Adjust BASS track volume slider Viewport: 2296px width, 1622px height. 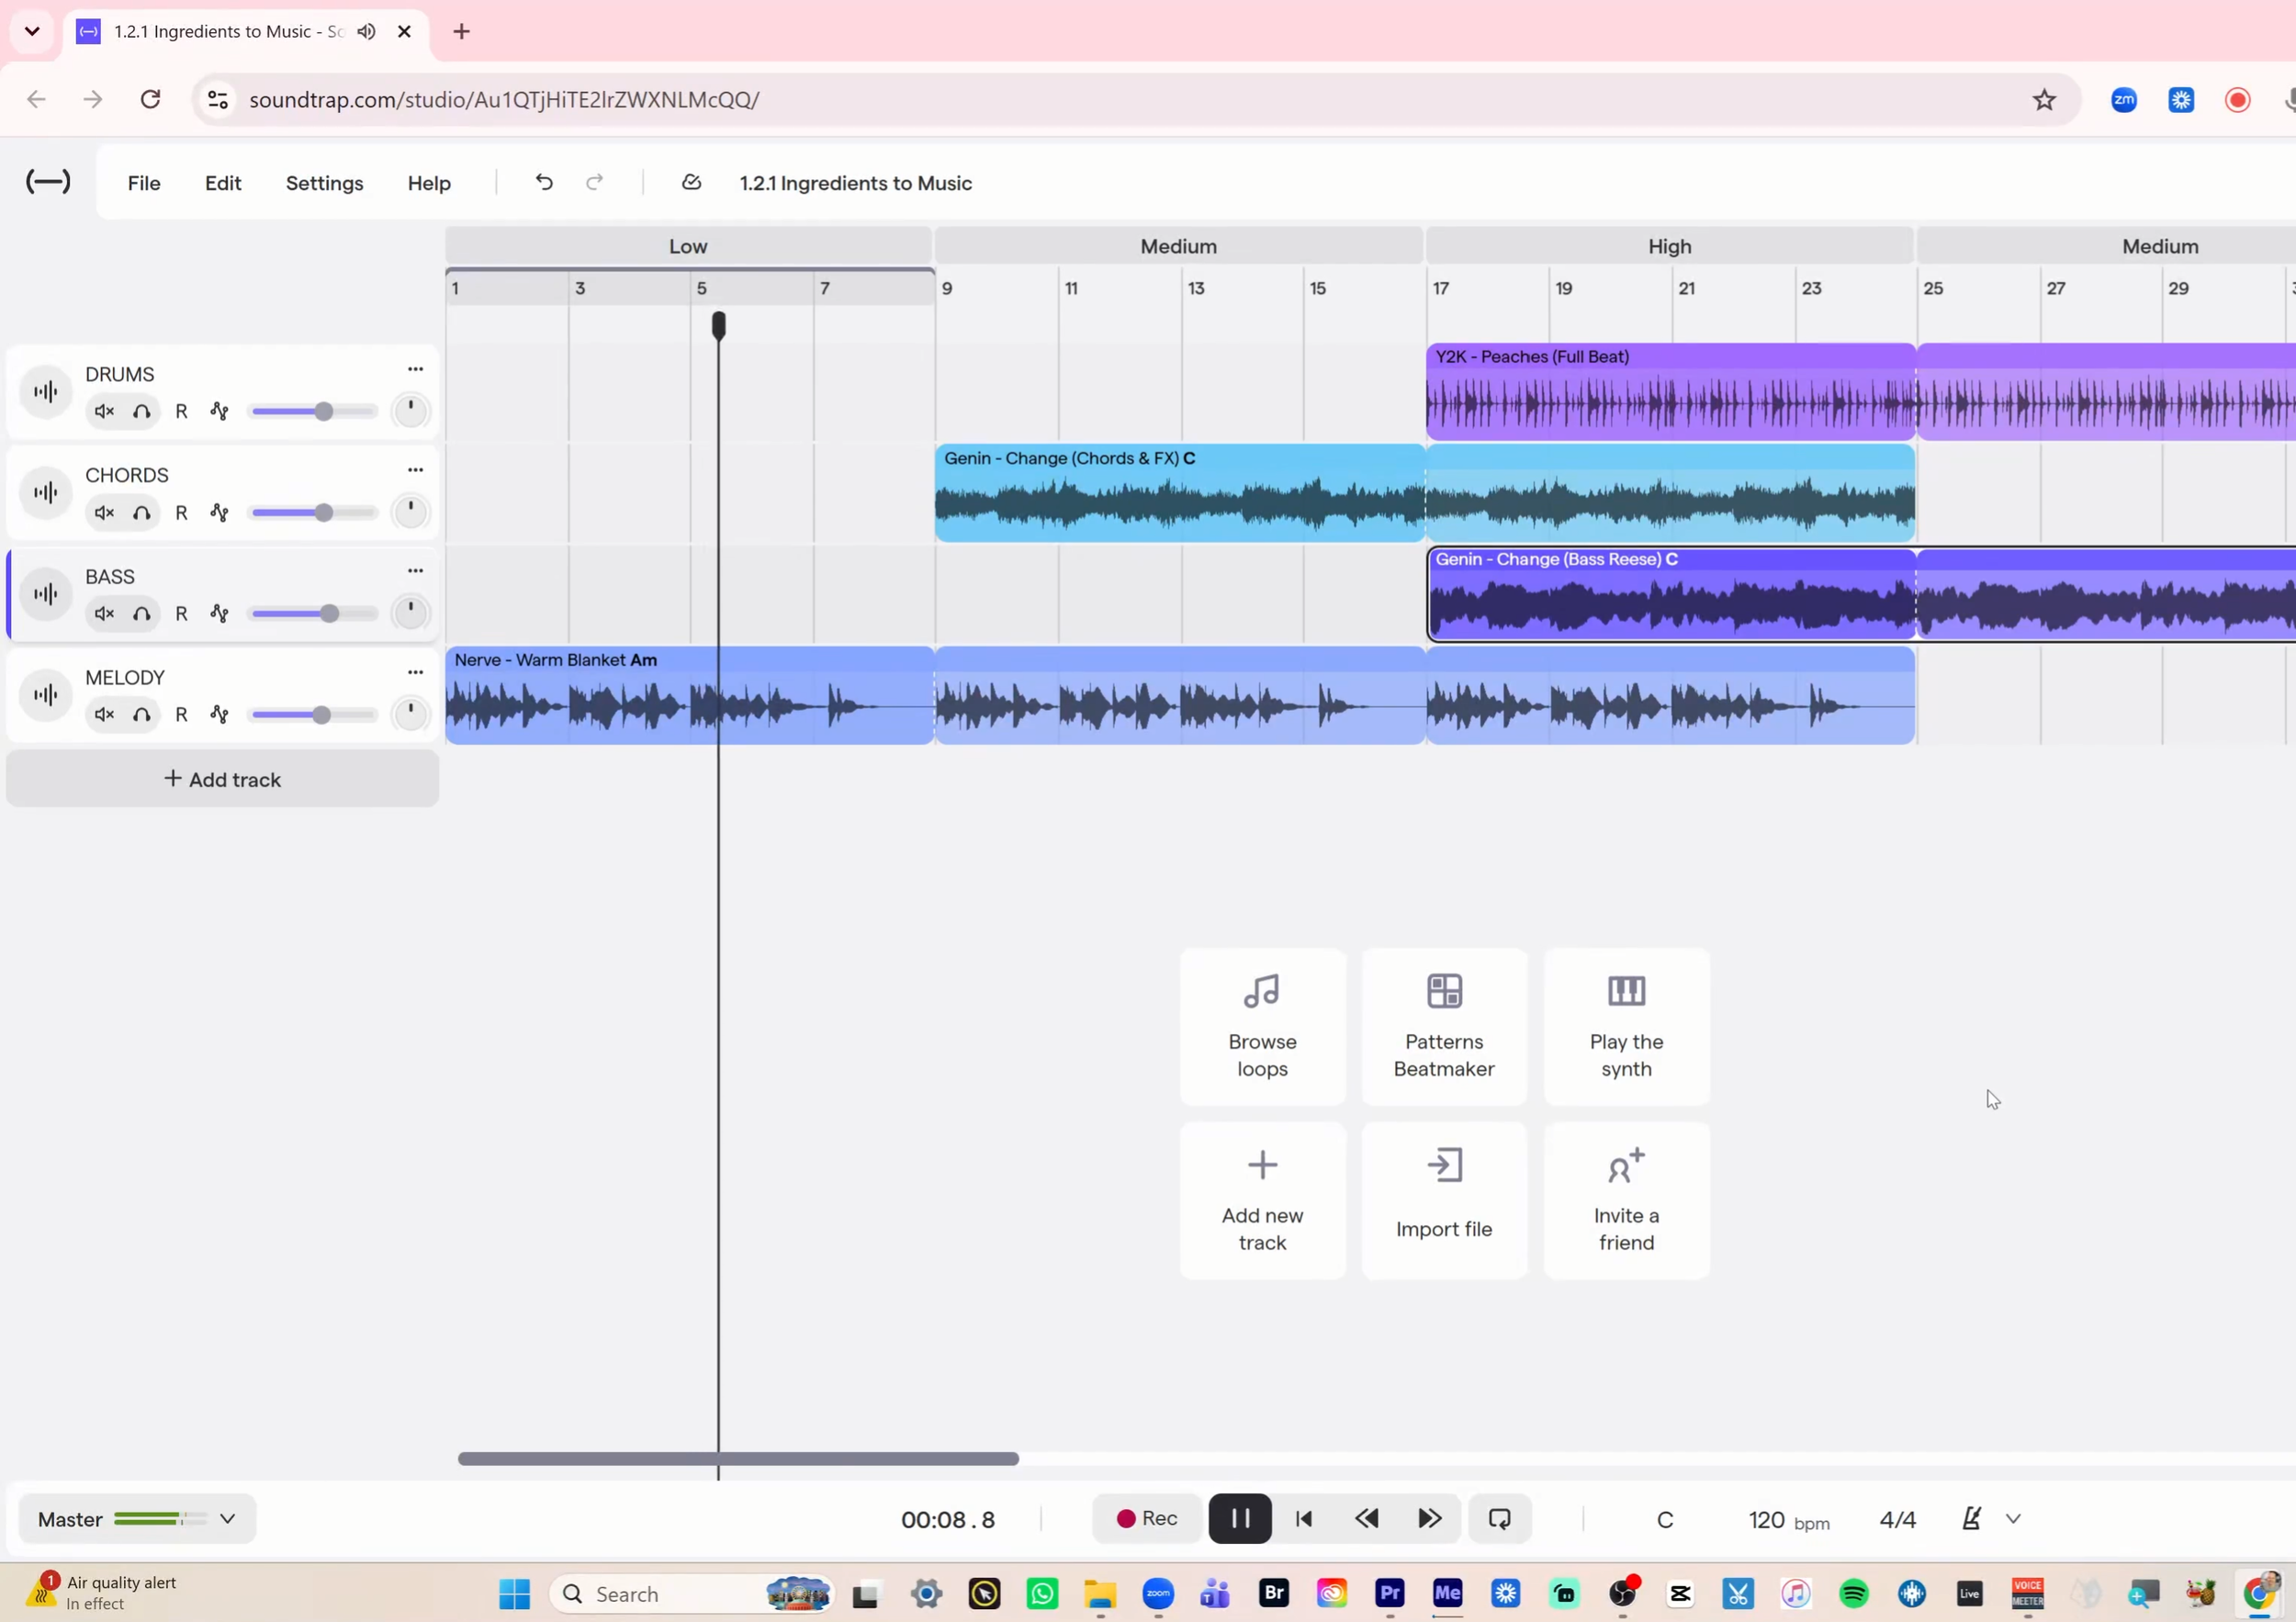[x=314, y=614]
